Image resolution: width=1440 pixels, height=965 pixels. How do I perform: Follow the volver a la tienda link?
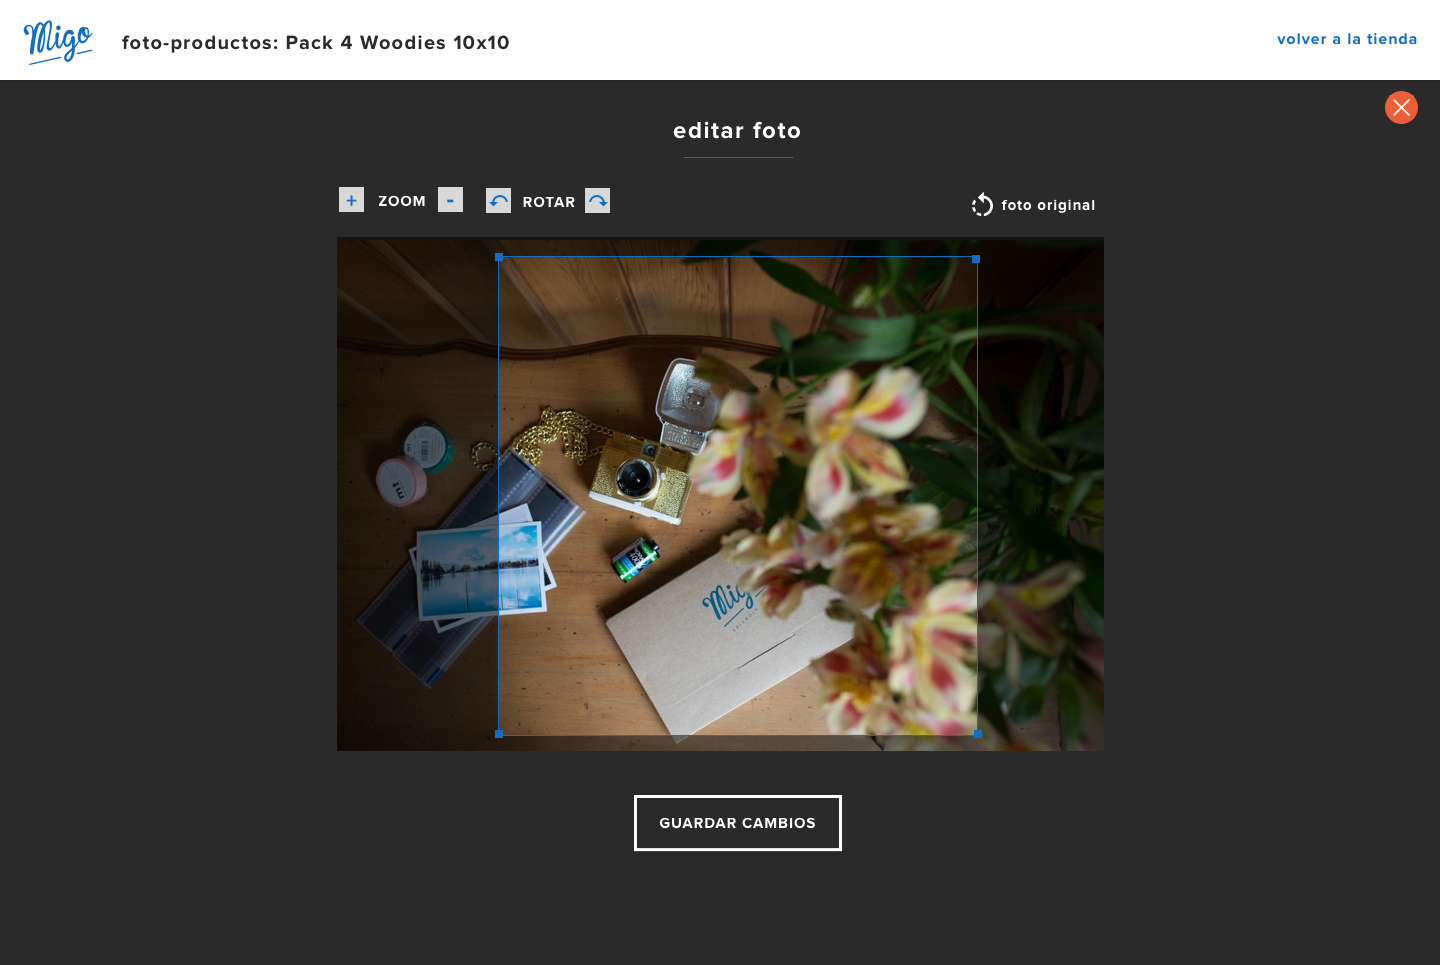tap(1347, 39)
